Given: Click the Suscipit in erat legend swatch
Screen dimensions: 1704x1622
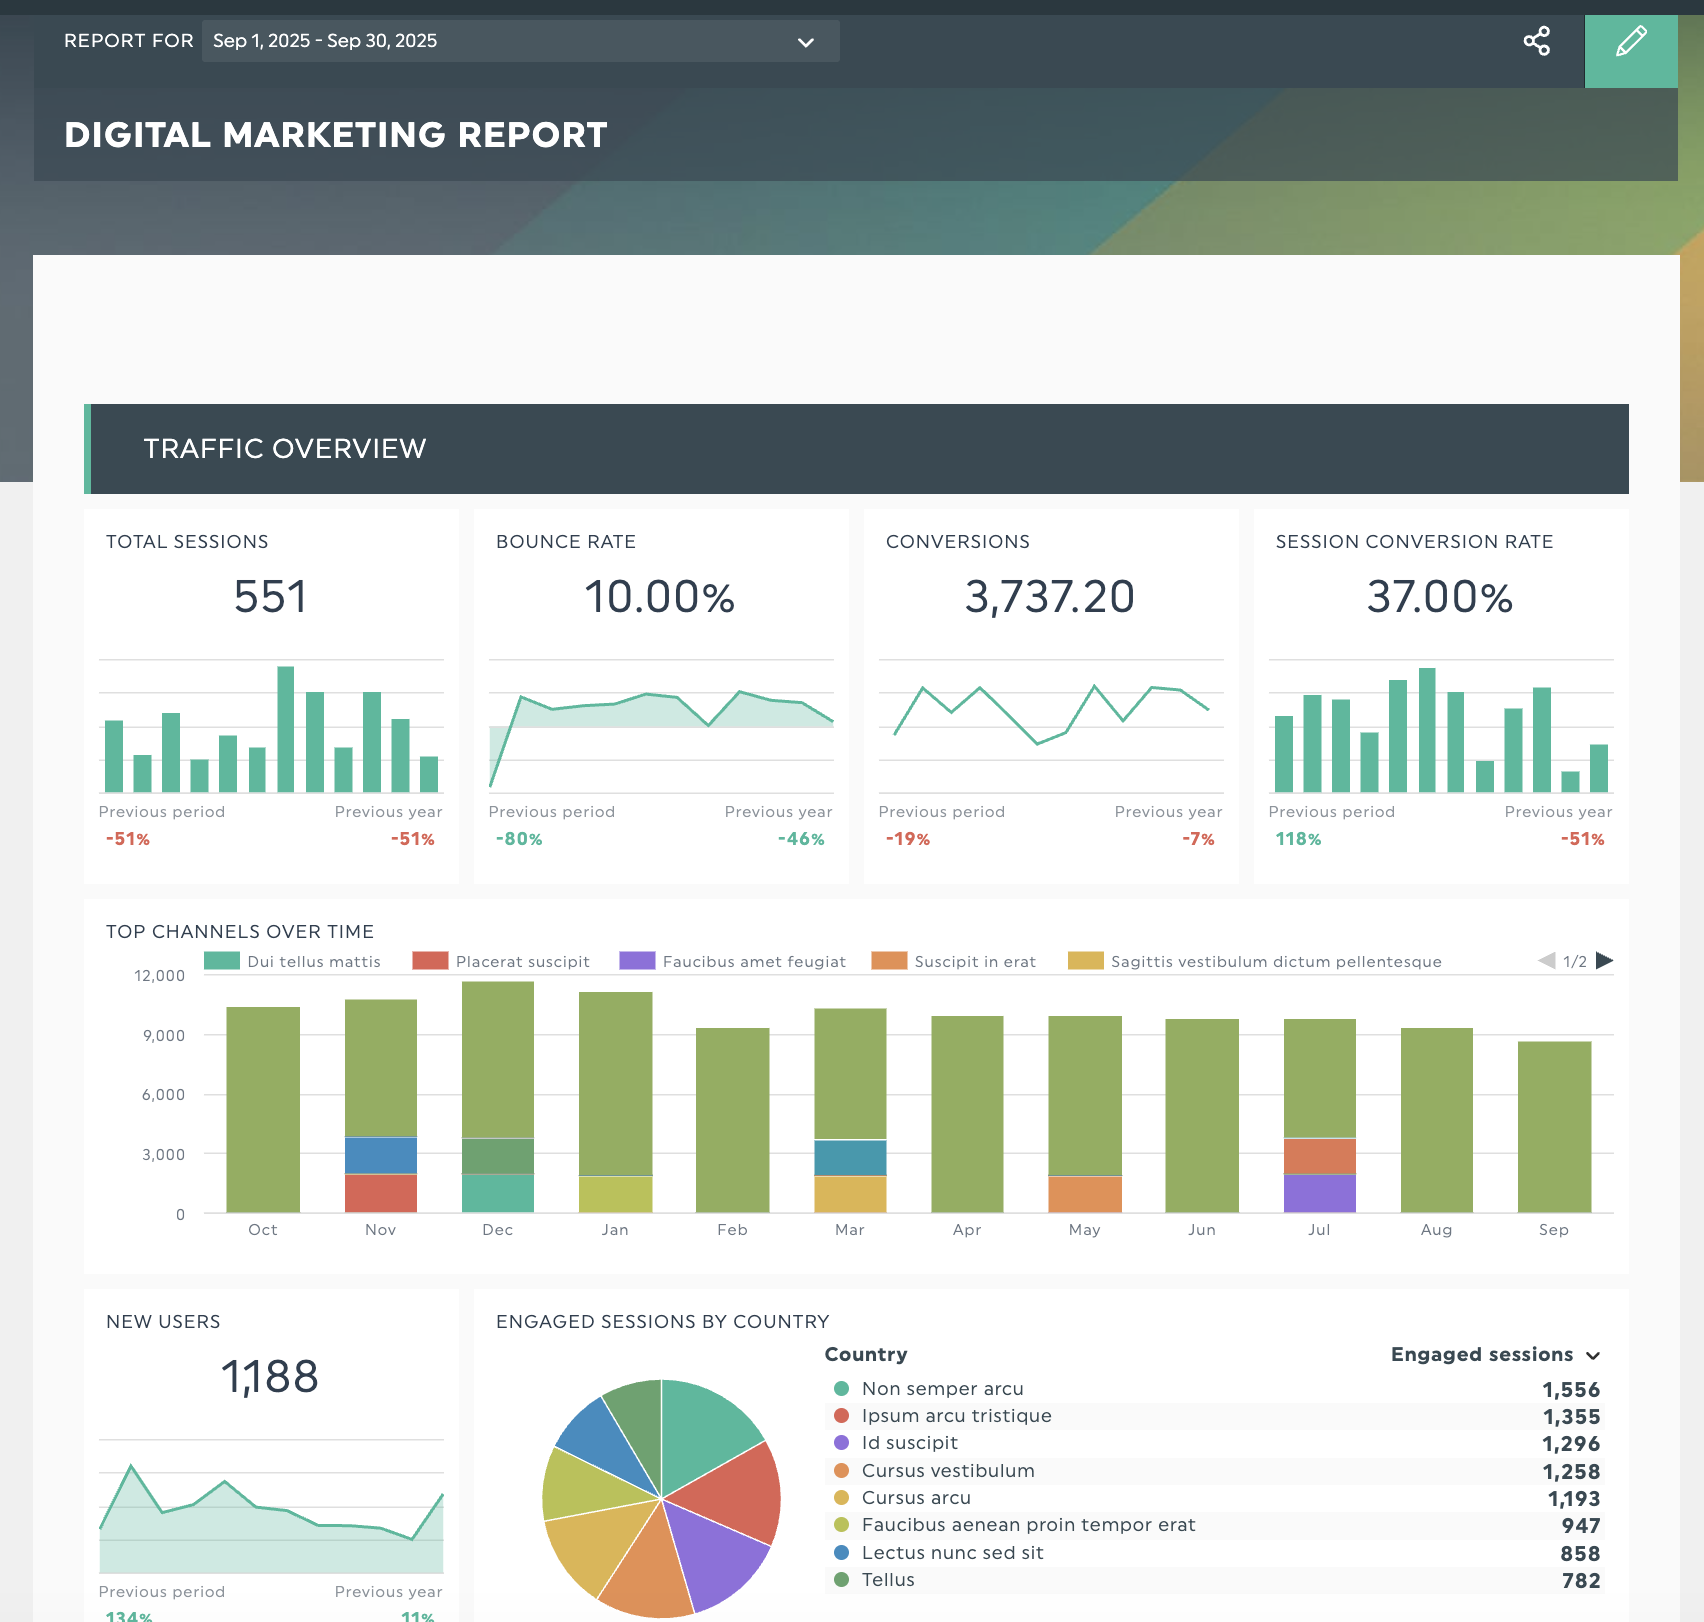Looking at the screenshot, I should (889, 961).
